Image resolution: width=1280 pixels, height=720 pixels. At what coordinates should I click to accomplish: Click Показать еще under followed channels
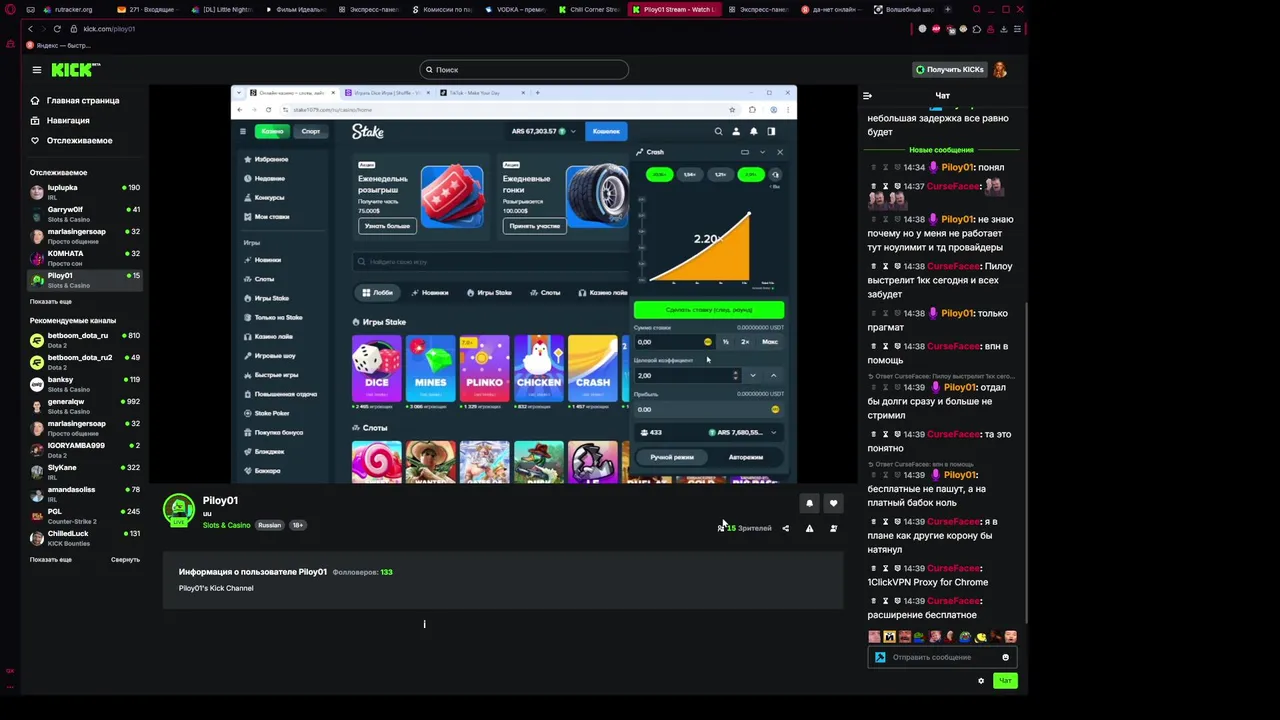51,301
